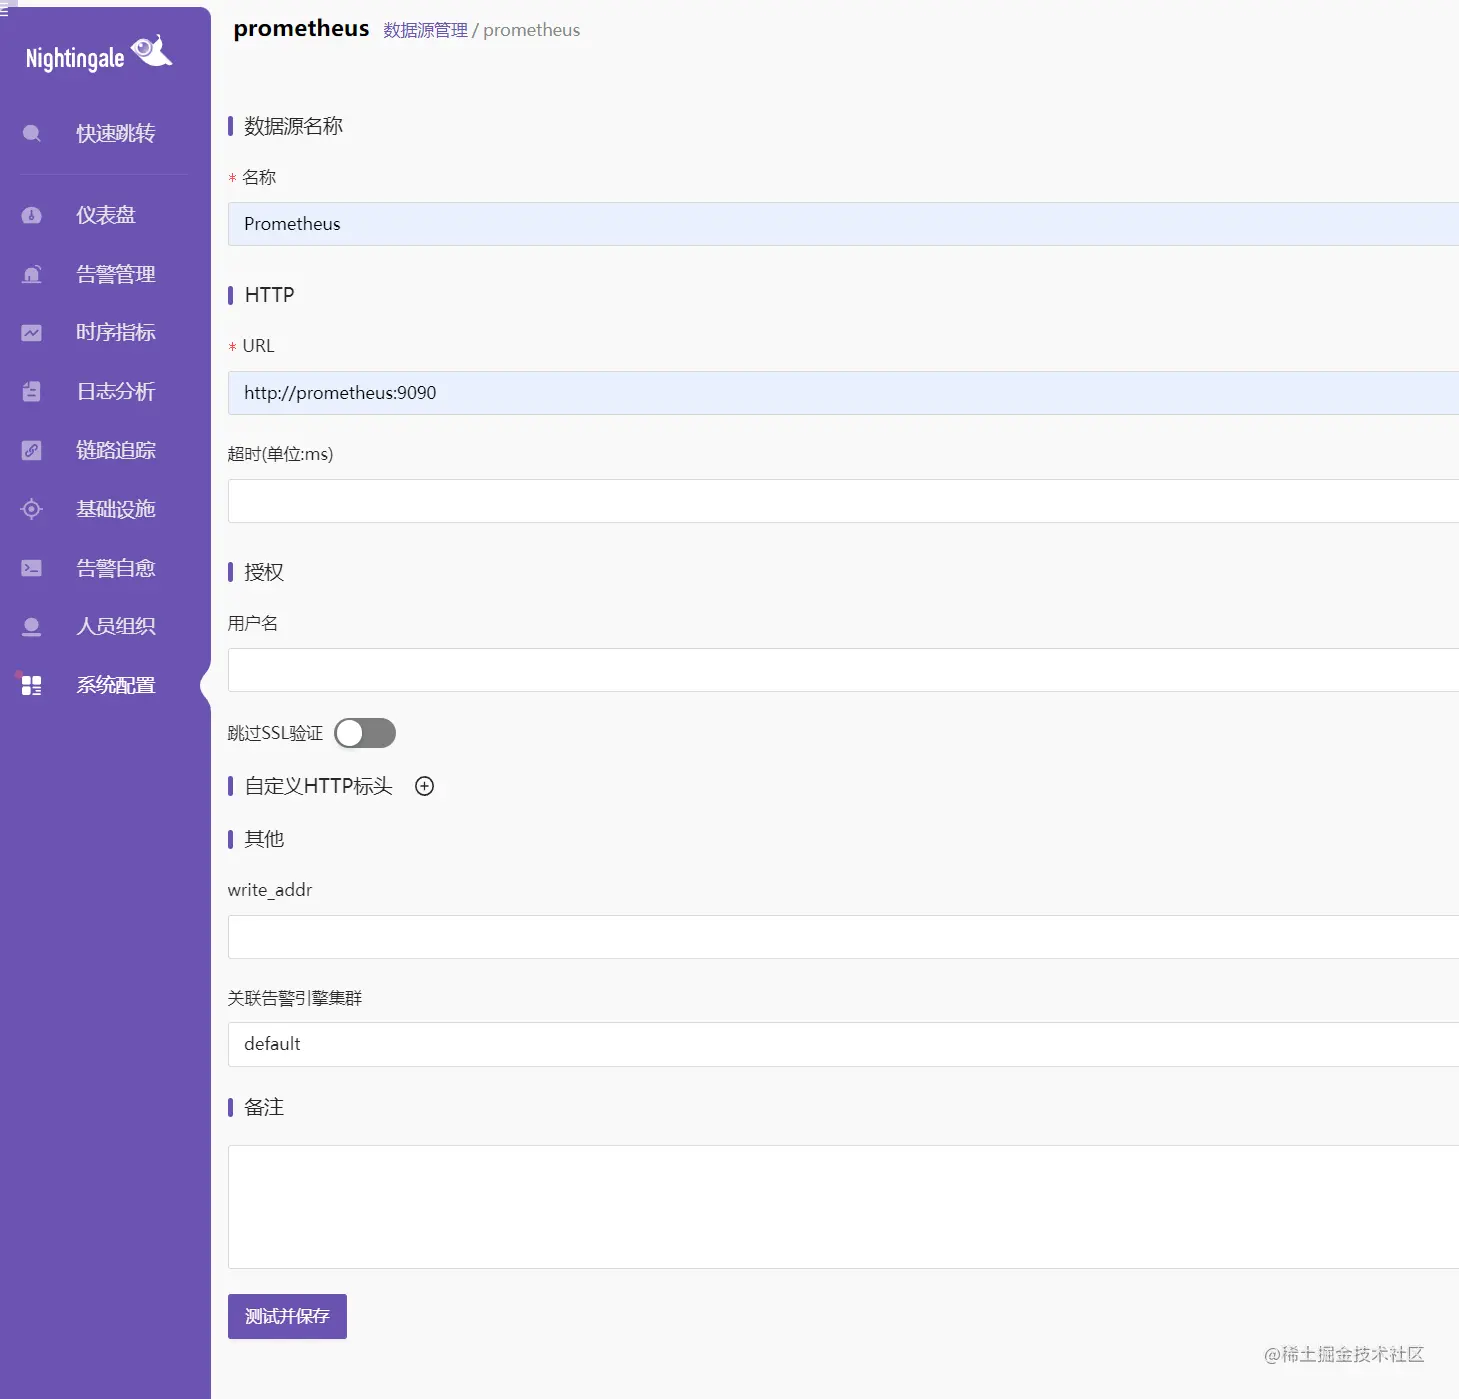The image size is (1459, 1399).
Task: Open 系统配置 system configuration menu
Action: (x=116, y=685)
